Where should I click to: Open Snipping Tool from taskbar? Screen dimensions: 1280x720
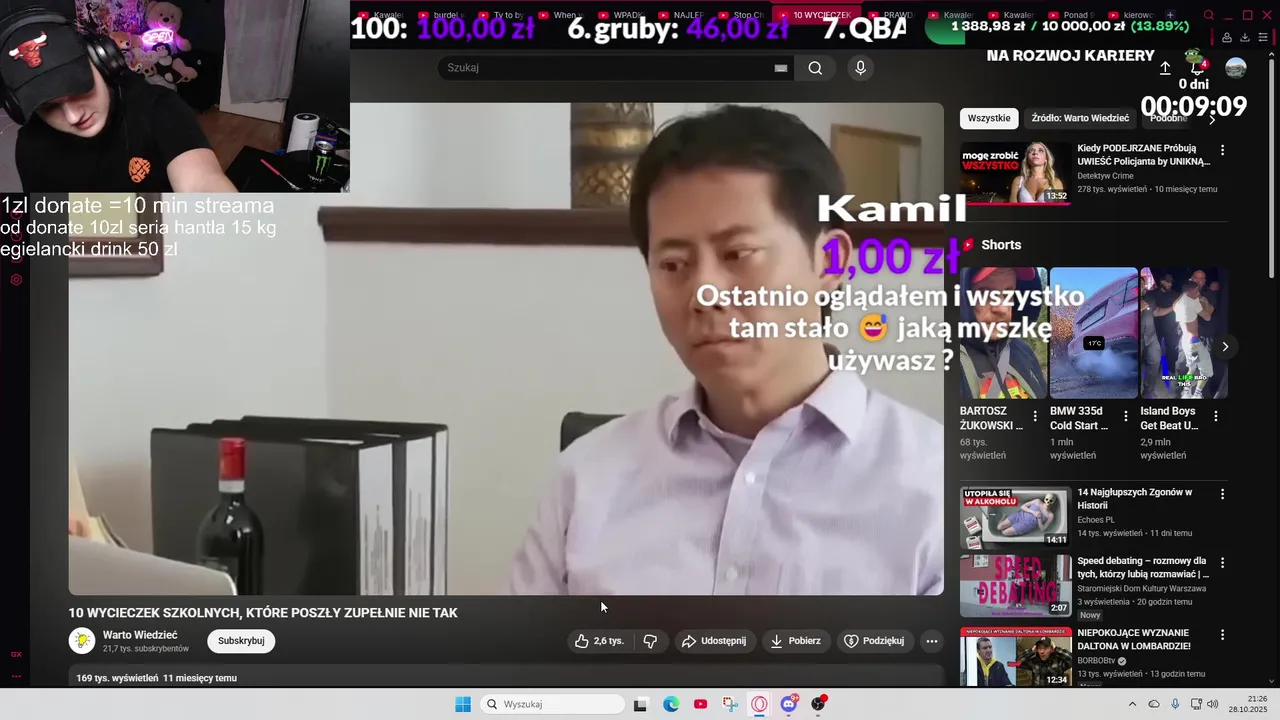730,704
